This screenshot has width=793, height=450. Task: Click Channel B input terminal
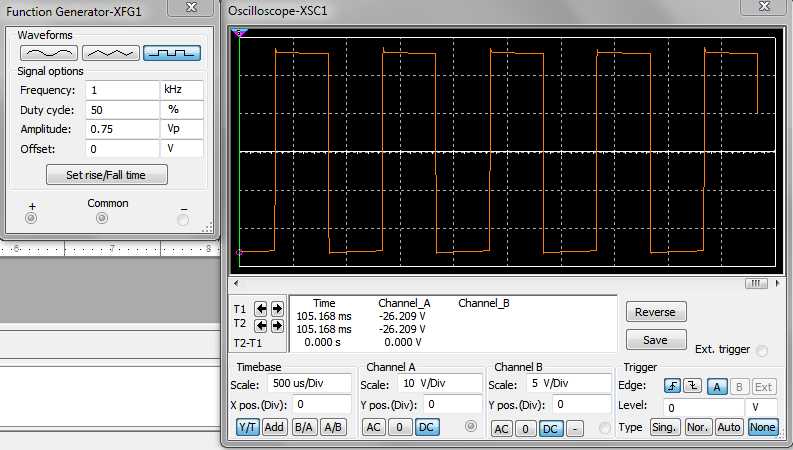click(x=604, y=428)
